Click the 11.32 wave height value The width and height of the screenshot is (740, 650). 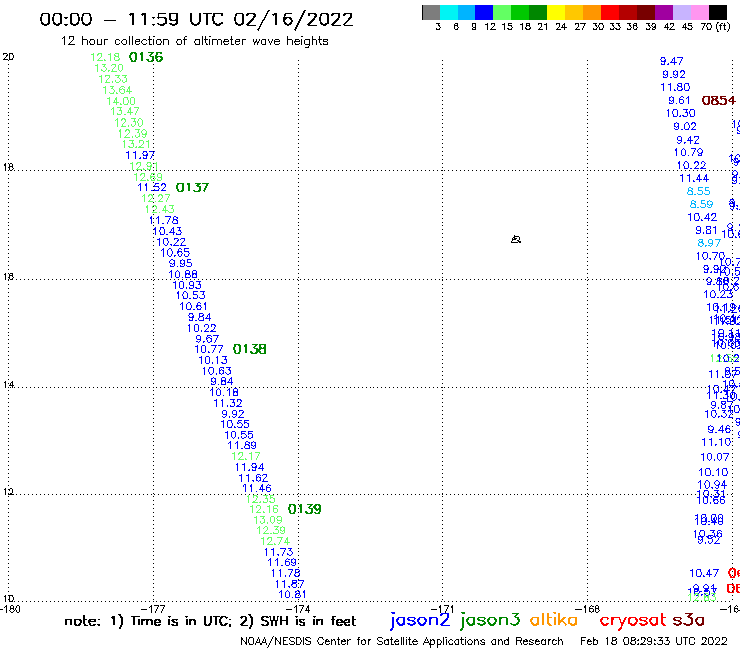pyautogui.click(x=228, y=404)
